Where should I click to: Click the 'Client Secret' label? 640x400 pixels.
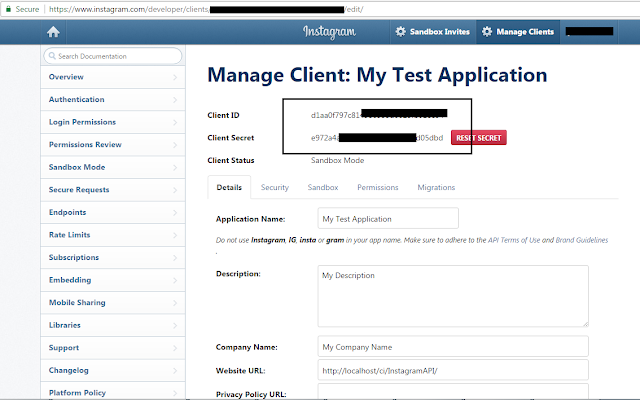tap(231, 138)
